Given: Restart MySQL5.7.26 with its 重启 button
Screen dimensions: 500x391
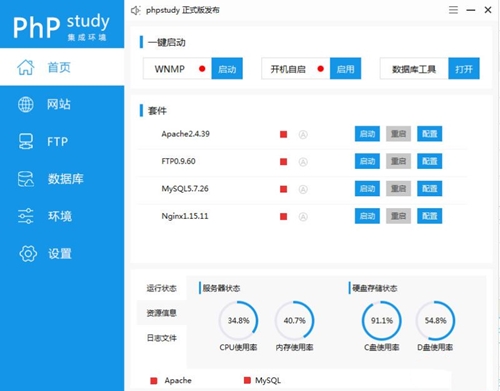Looking at the screenshot, I should (398, 189).
